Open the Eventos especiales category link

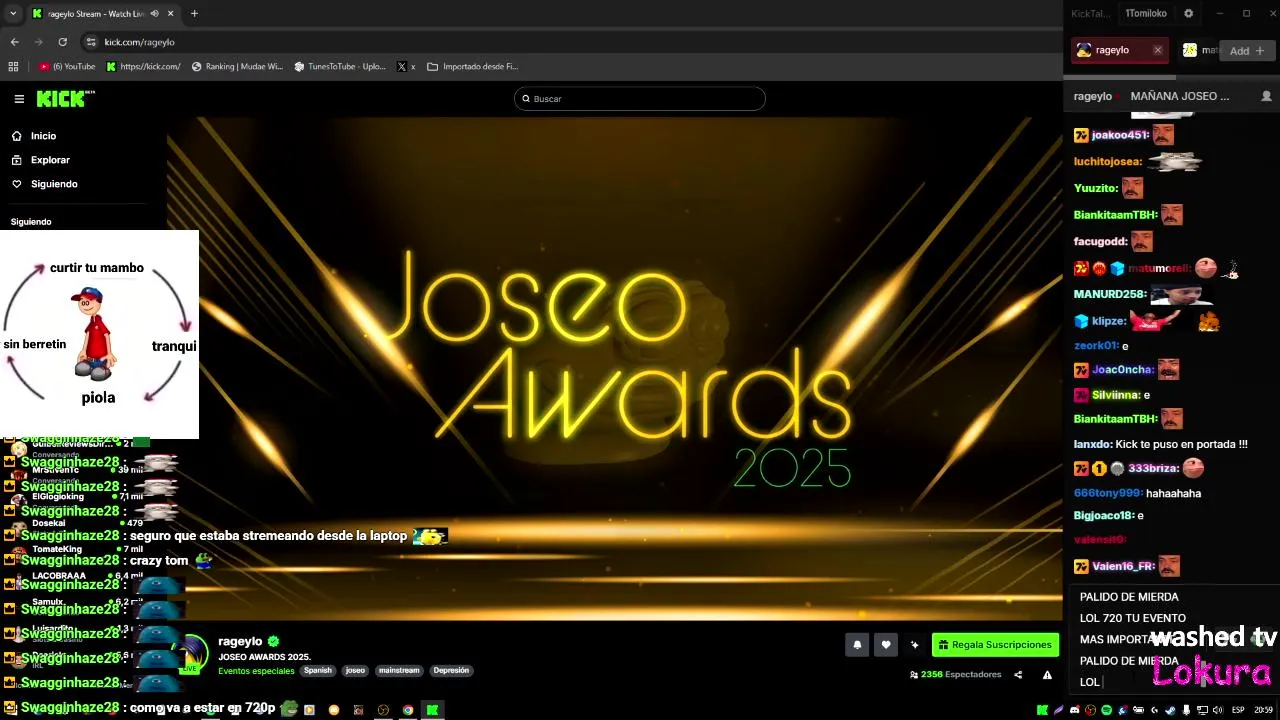pos(256,671)
